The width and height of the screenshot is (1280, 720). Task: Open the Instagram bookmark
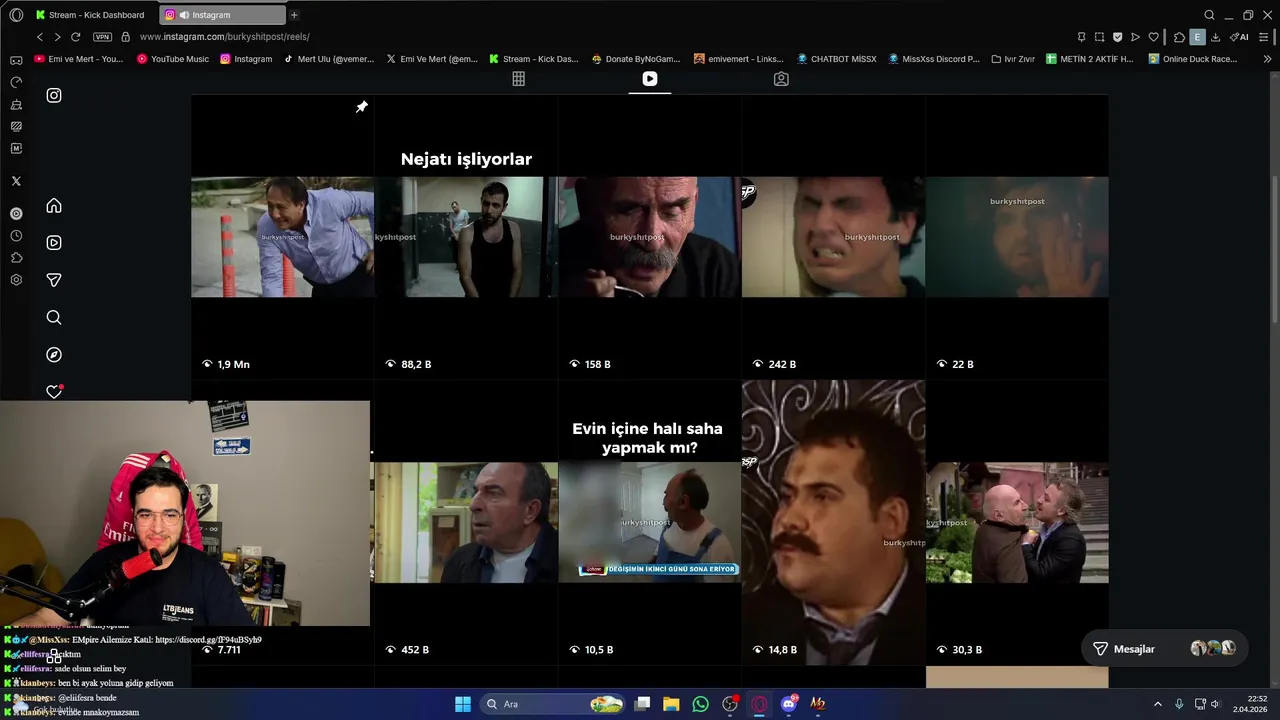(246, 59)
